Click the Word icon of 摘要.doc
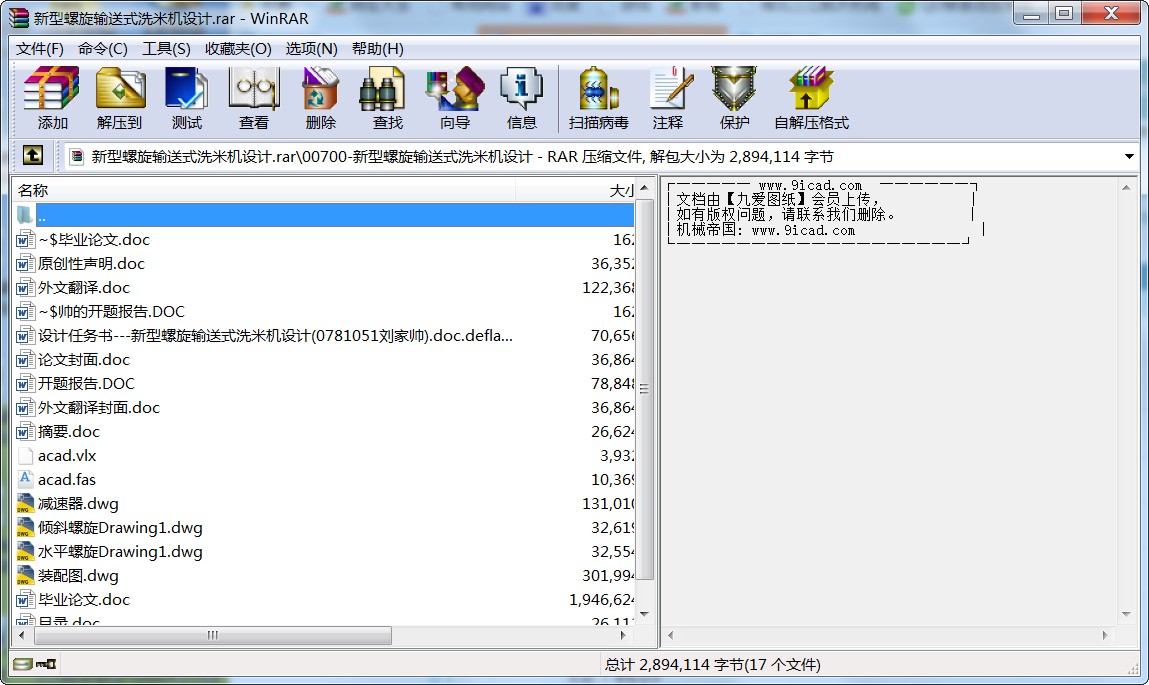This screenshot has width=1149, height=685. pyautogui.click(x=25, y=432)
